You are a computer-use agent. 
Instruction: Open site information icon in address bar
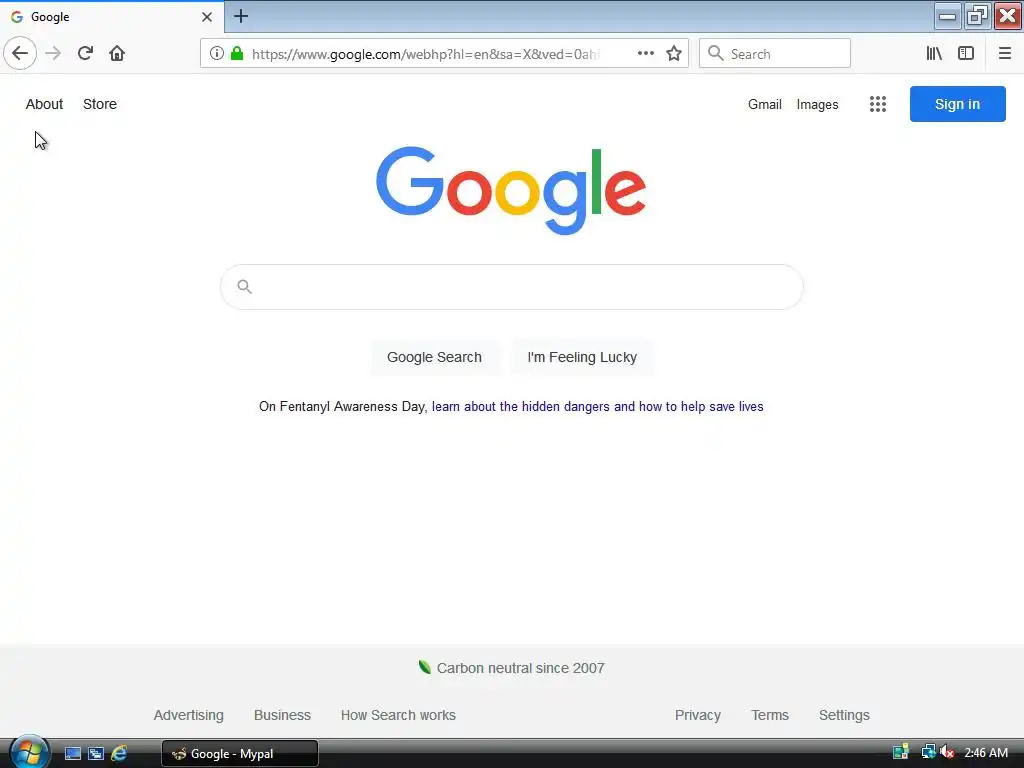(x=216, y=53)
